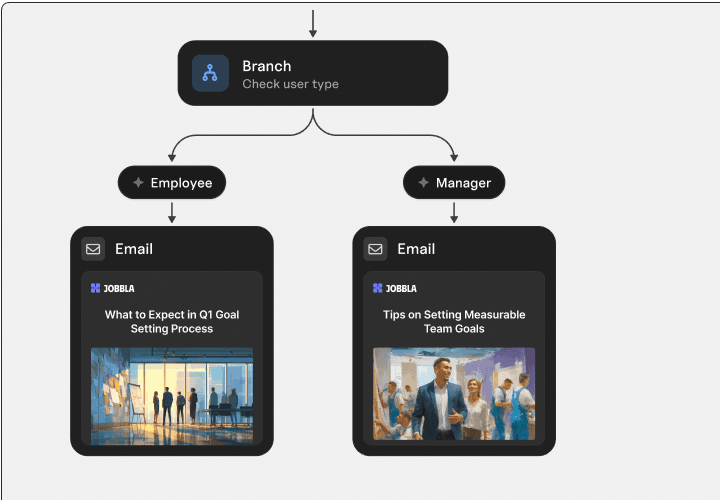This screenshot has width=720, height=500.
Task: Click the Branch node's blue flow icon
Action: pos(210,73)
